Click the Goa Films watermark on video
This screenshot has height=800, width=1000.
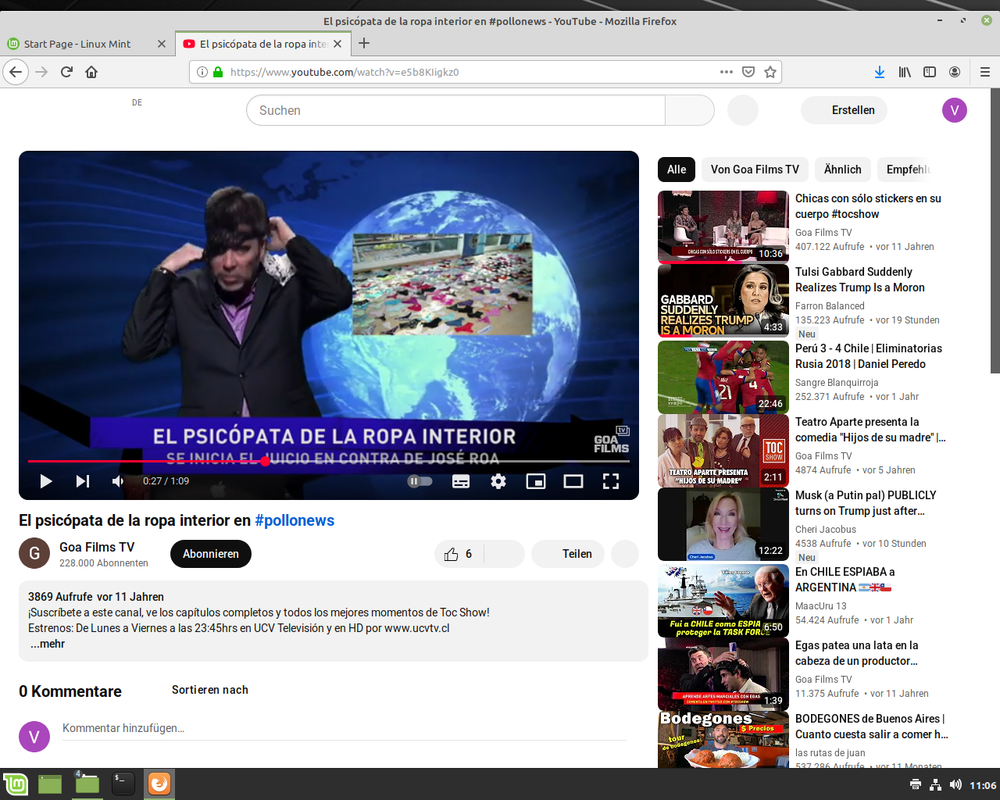[x=612, y=440]
